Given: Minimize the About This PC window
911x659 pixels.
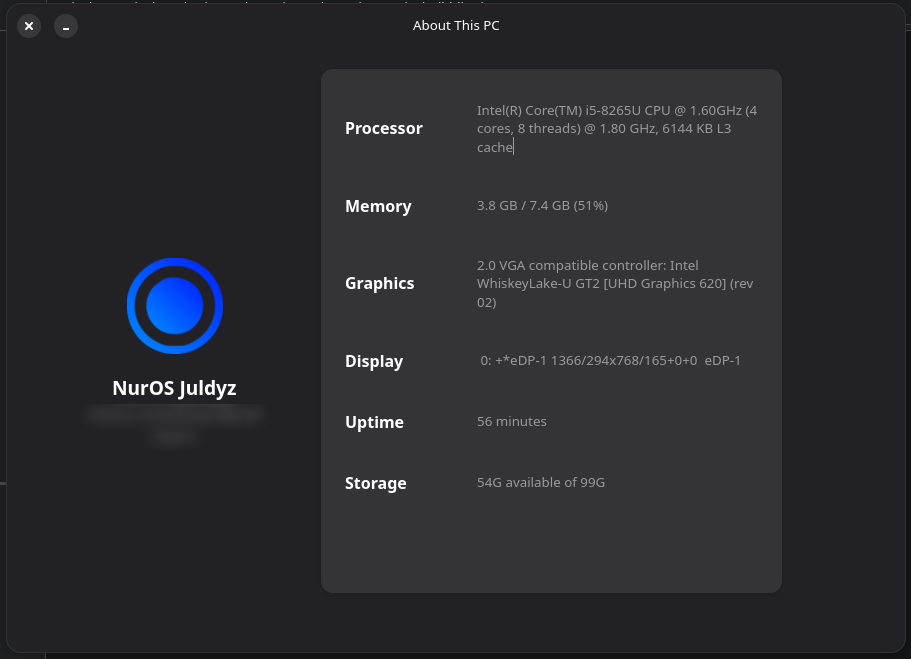Looking at the screenshot, I should click(x=66, y=26).
